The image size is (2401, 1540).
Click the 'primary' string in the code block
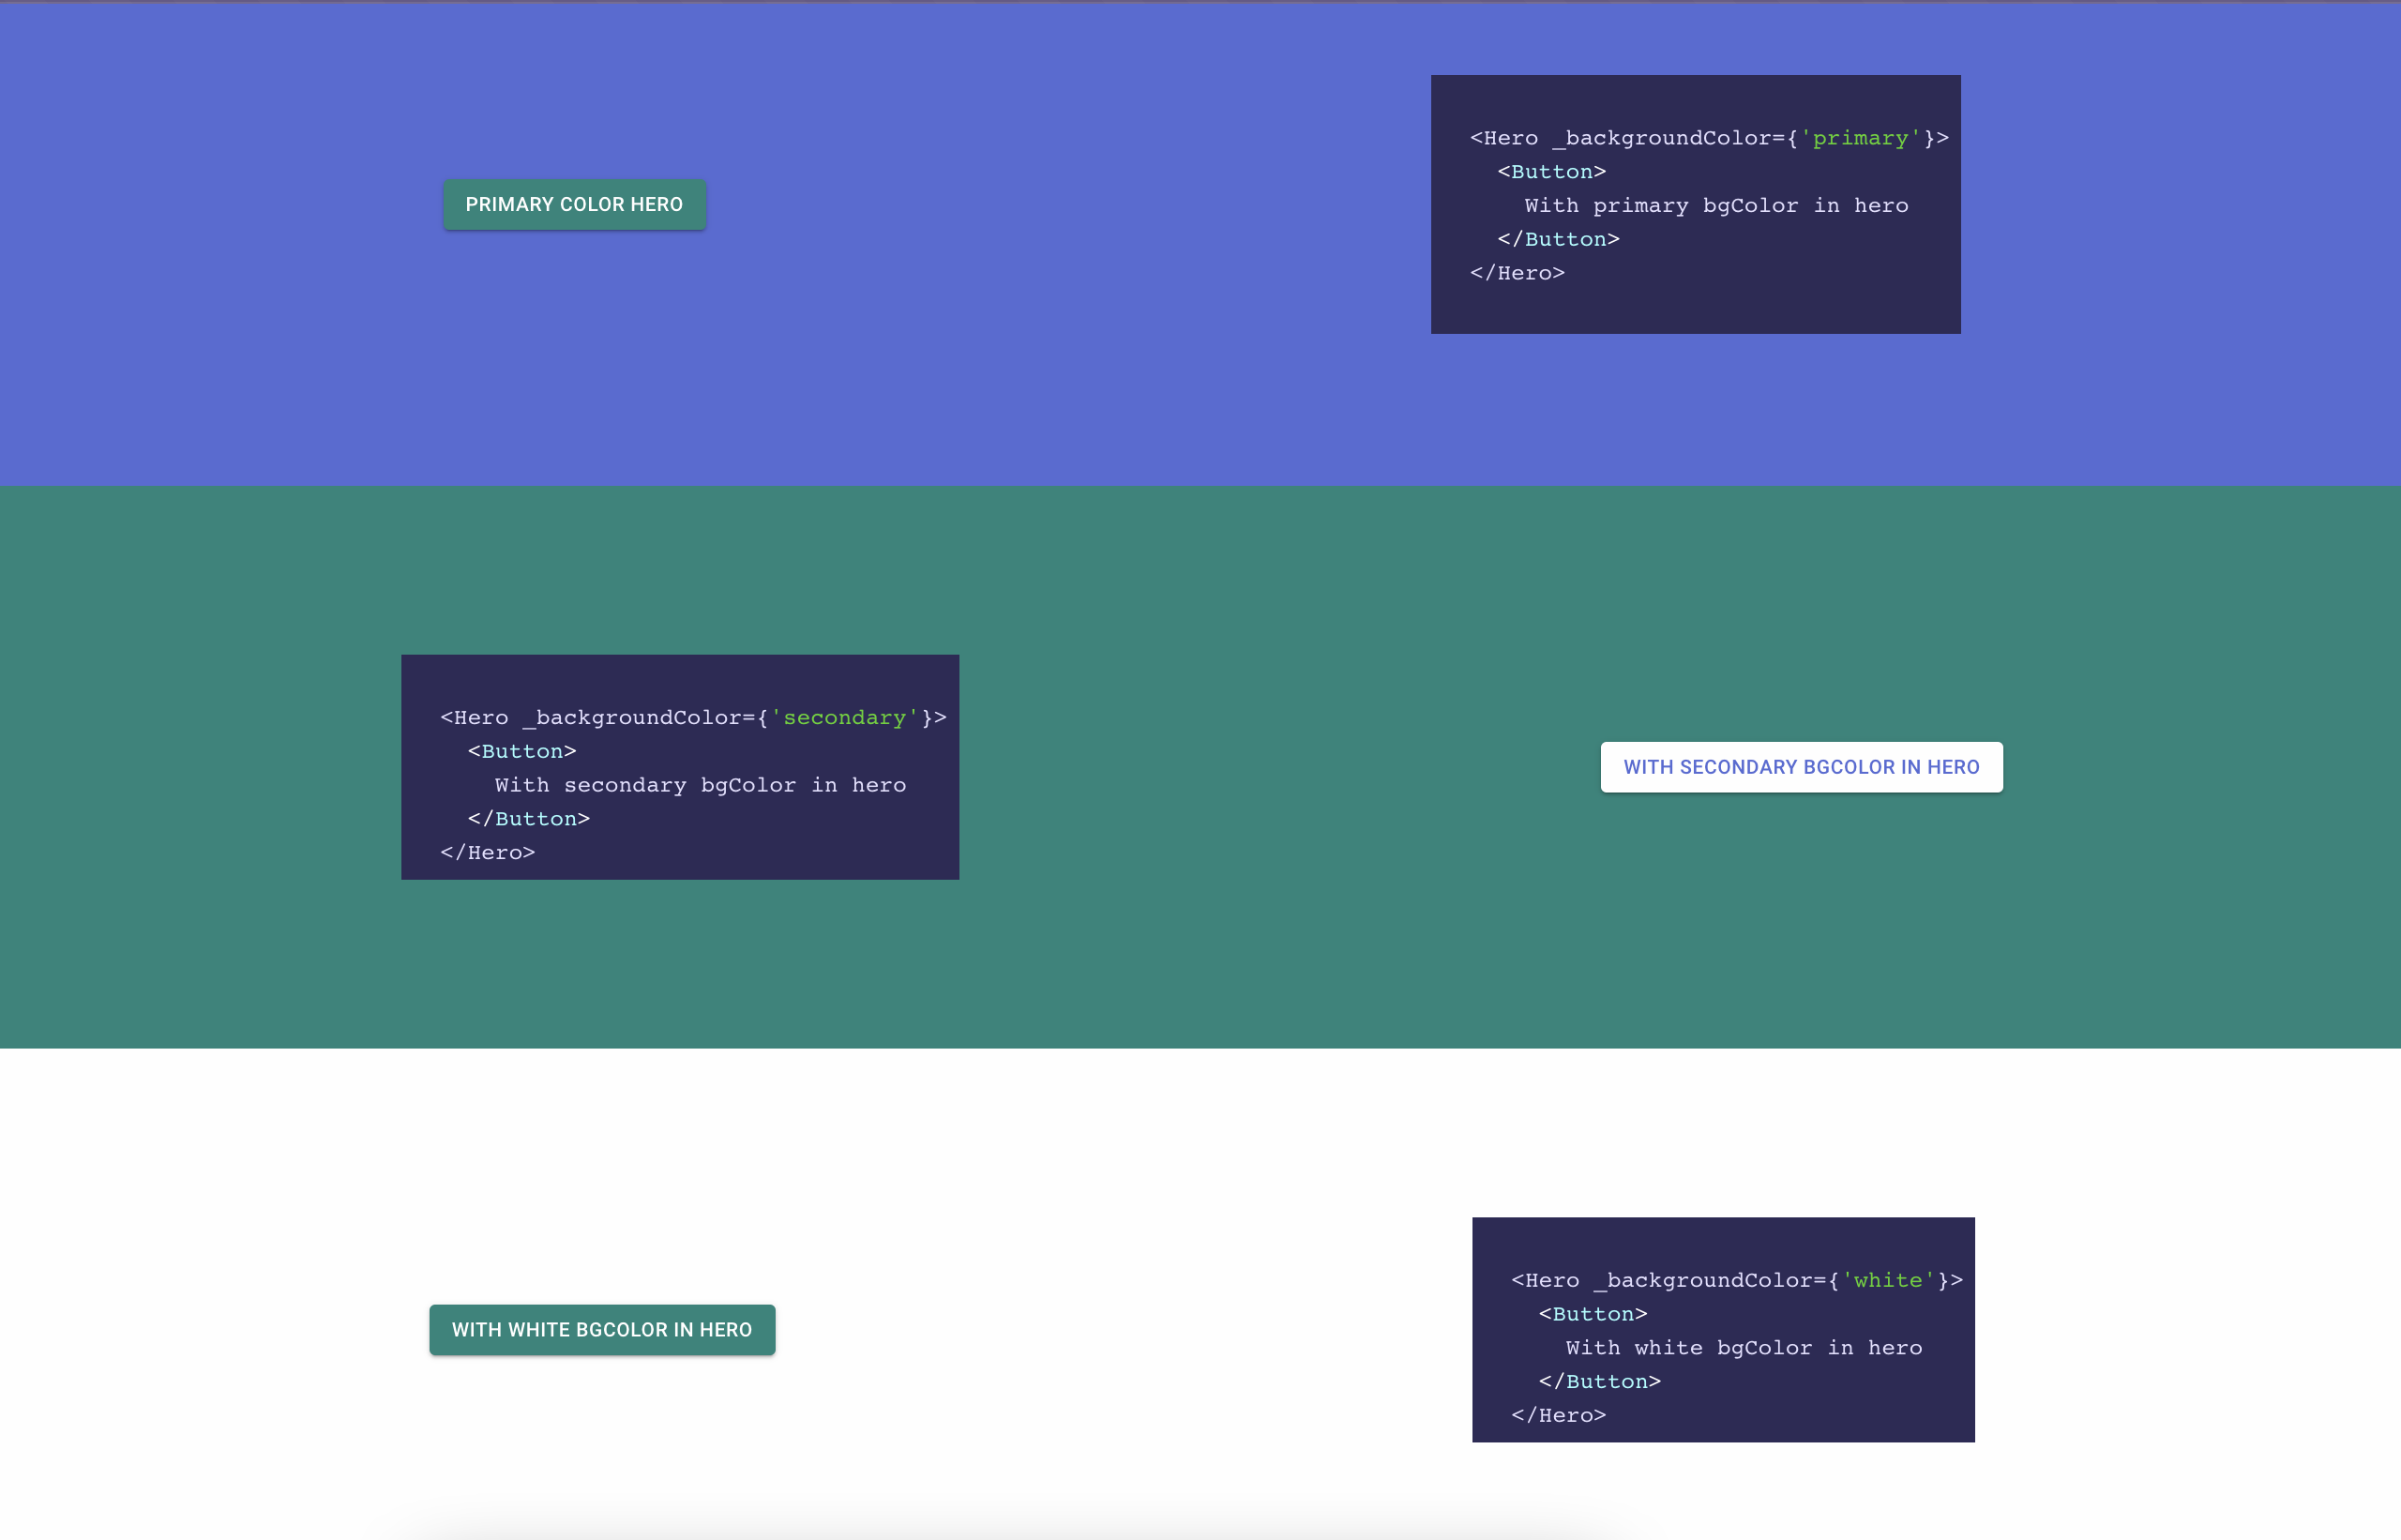coord(1860,138)
